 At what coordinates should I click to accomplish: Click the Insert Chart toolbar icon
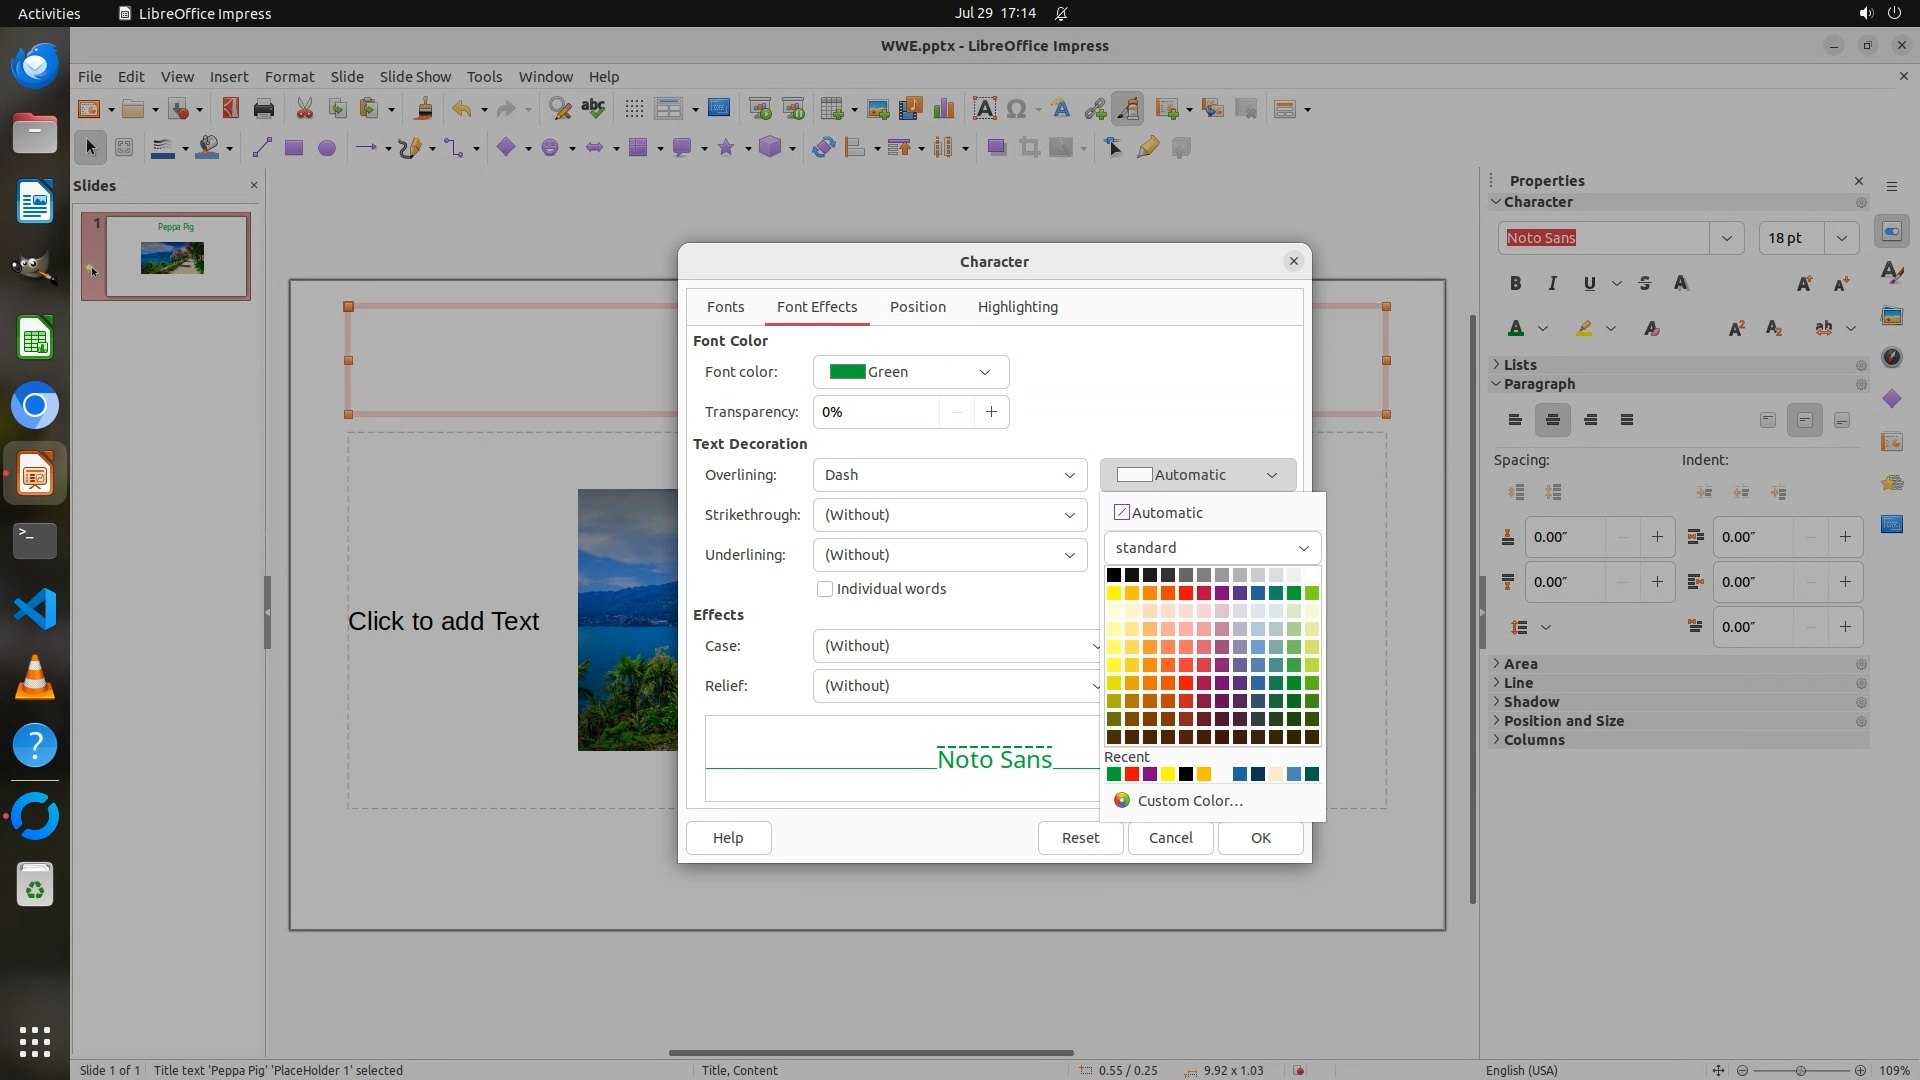(943, 109)
